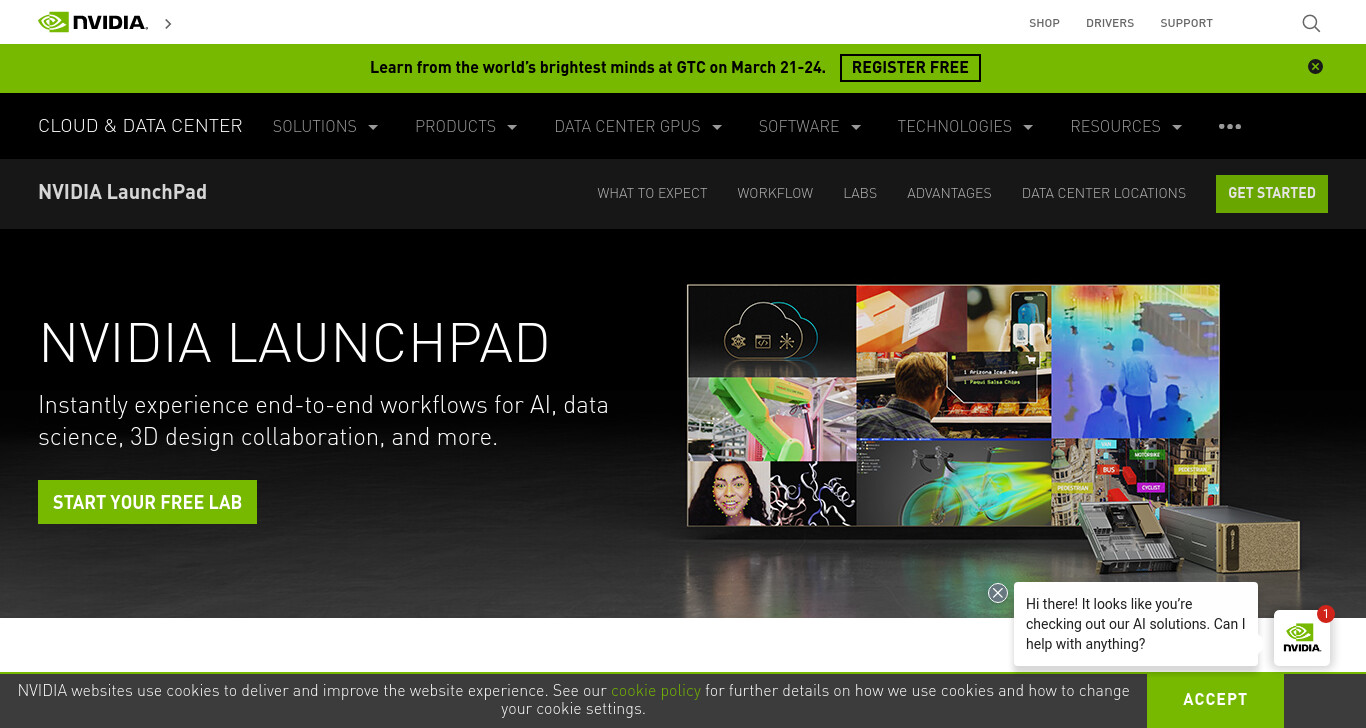Go to Shop

(x=1044, y=23)
